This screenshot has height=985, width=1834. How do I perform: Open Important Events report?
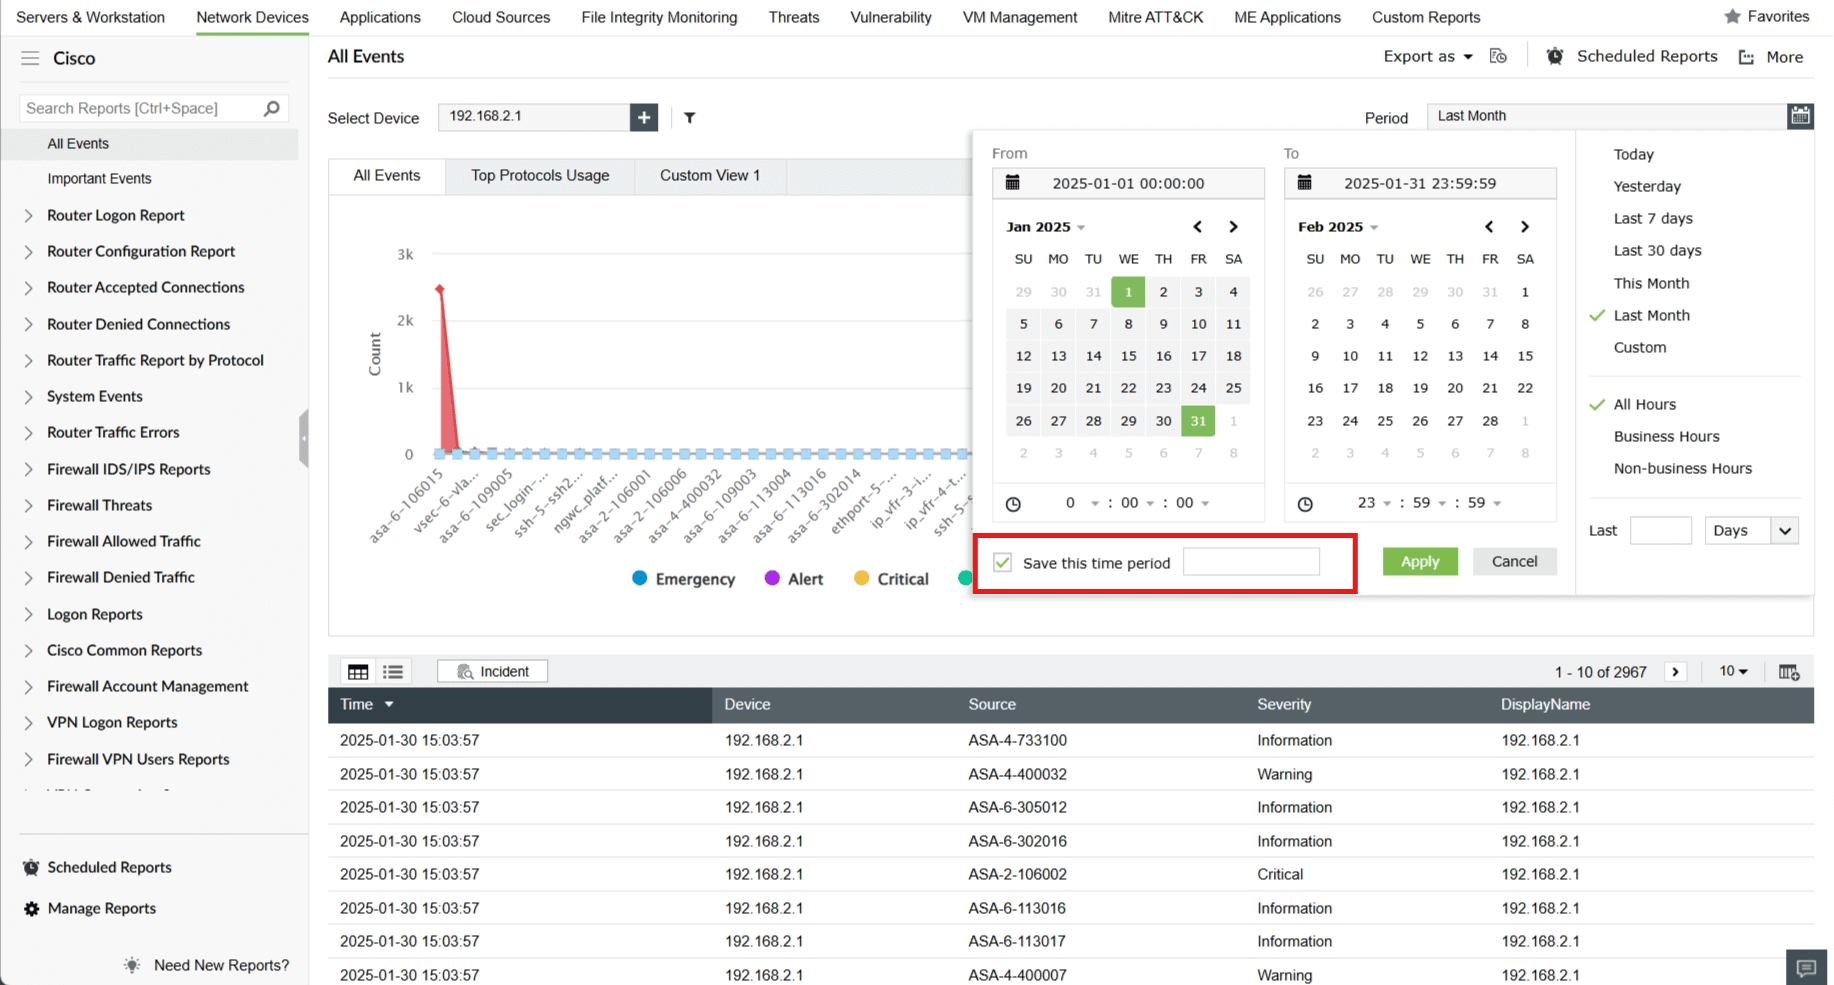[99, 179]
